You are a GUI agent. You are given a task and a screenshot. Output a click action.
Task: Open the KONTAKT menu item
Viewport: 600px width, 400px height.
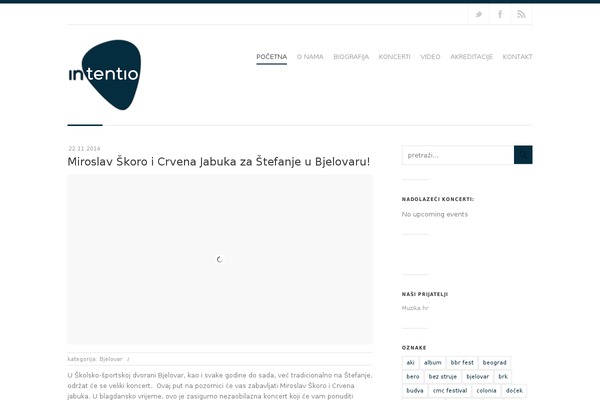click(x=517, y=57)
